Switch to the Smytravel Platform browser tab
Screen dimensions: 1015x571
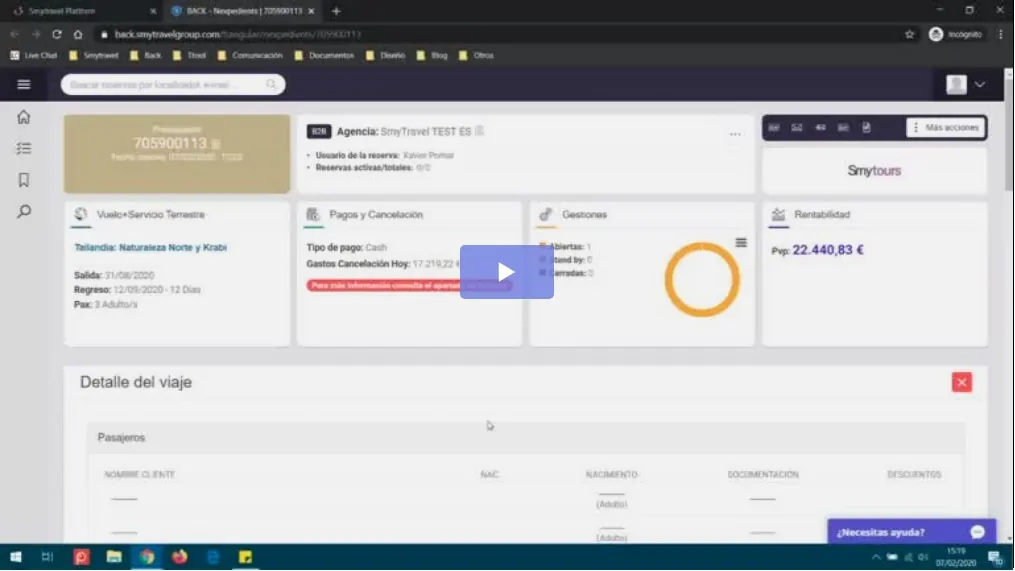pyautogui.click(x=80, y=11)
